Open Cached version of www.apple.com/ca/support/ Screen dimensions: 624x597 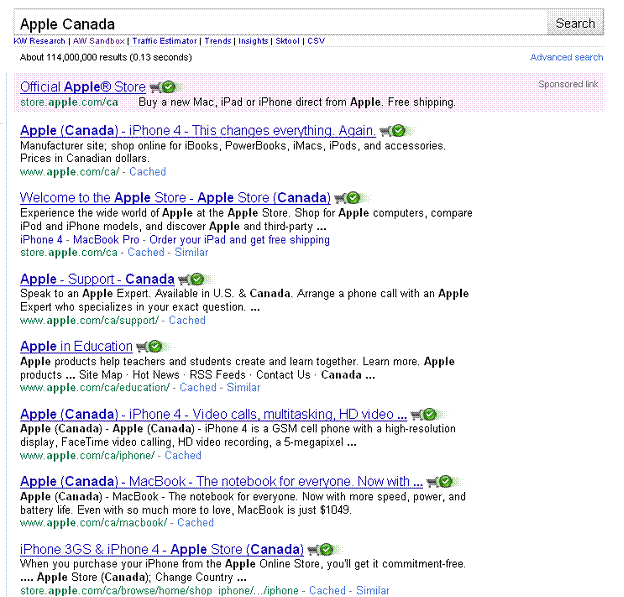[187, 320]
